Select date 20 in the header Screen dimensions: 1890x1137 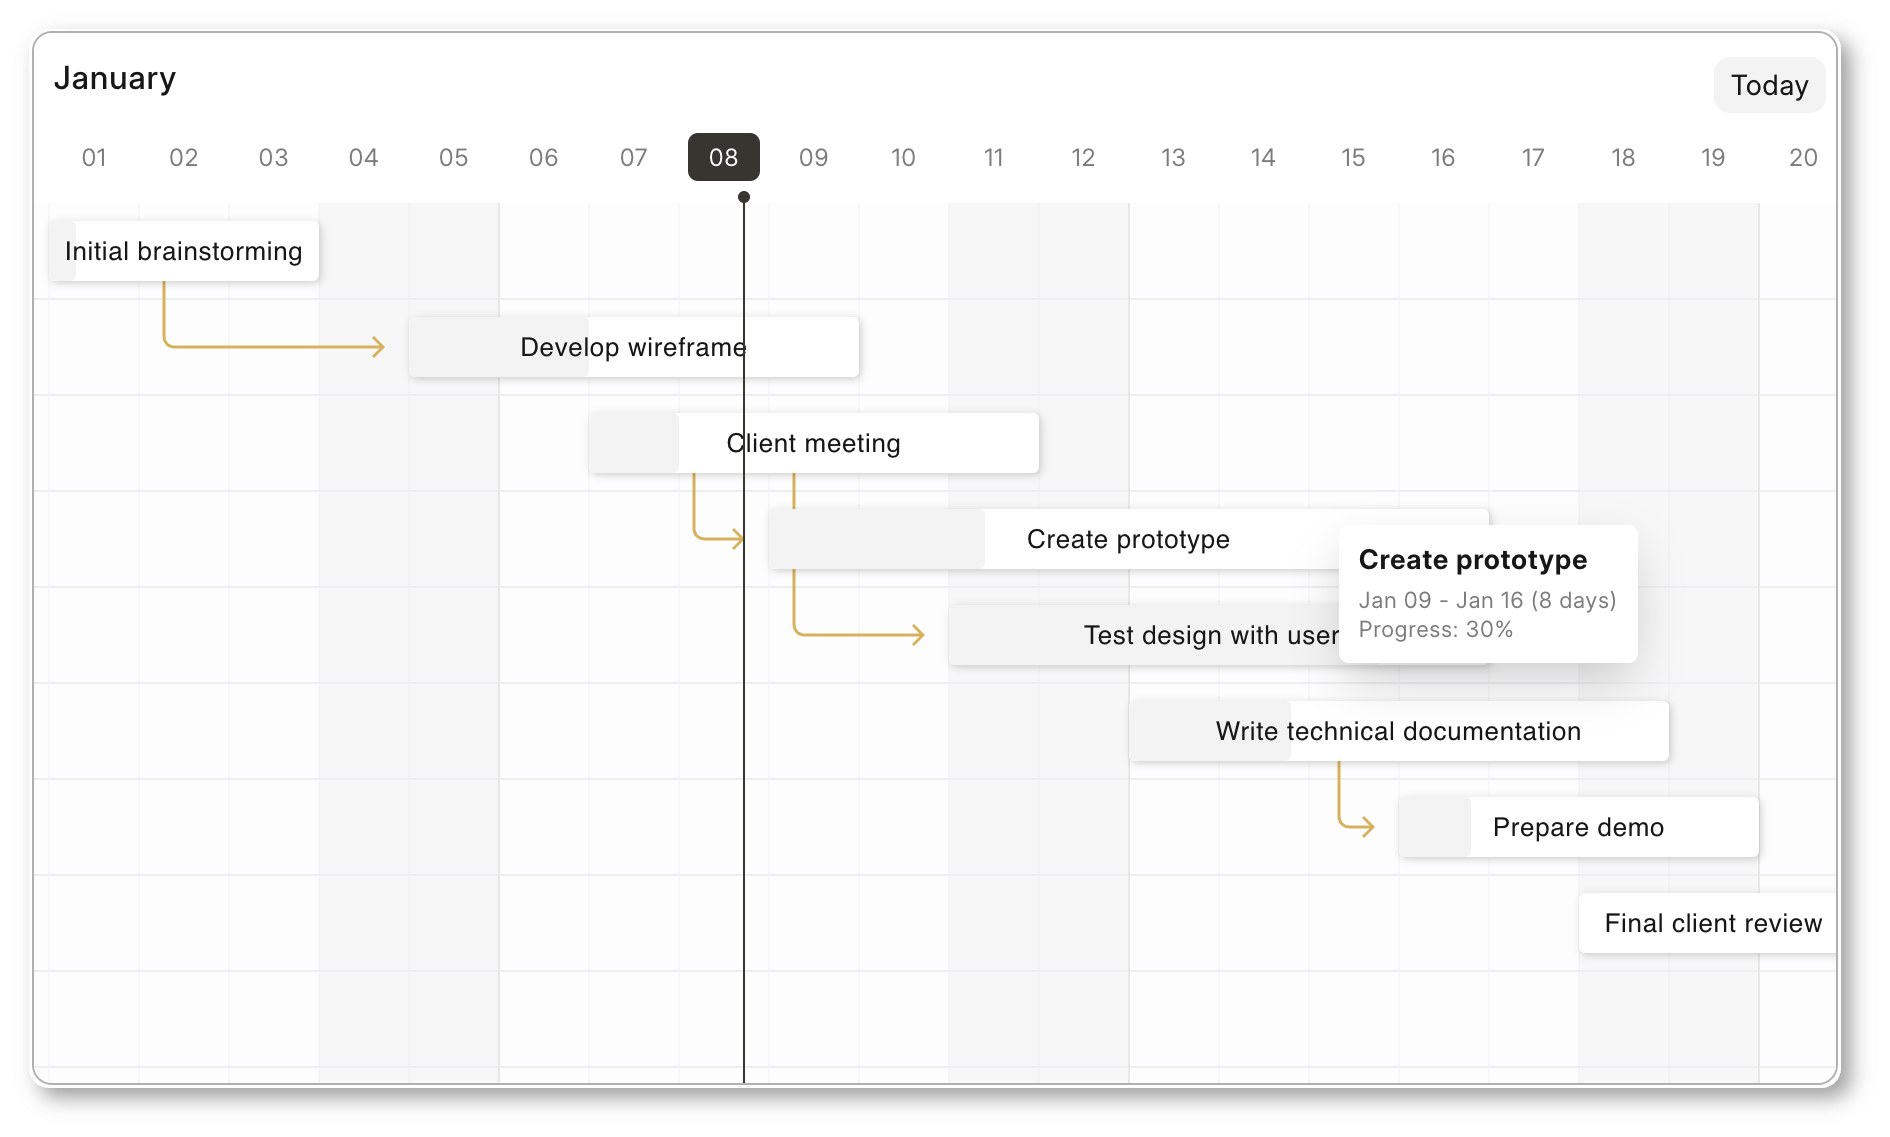pyautogui.click(x=1803, y=157)
